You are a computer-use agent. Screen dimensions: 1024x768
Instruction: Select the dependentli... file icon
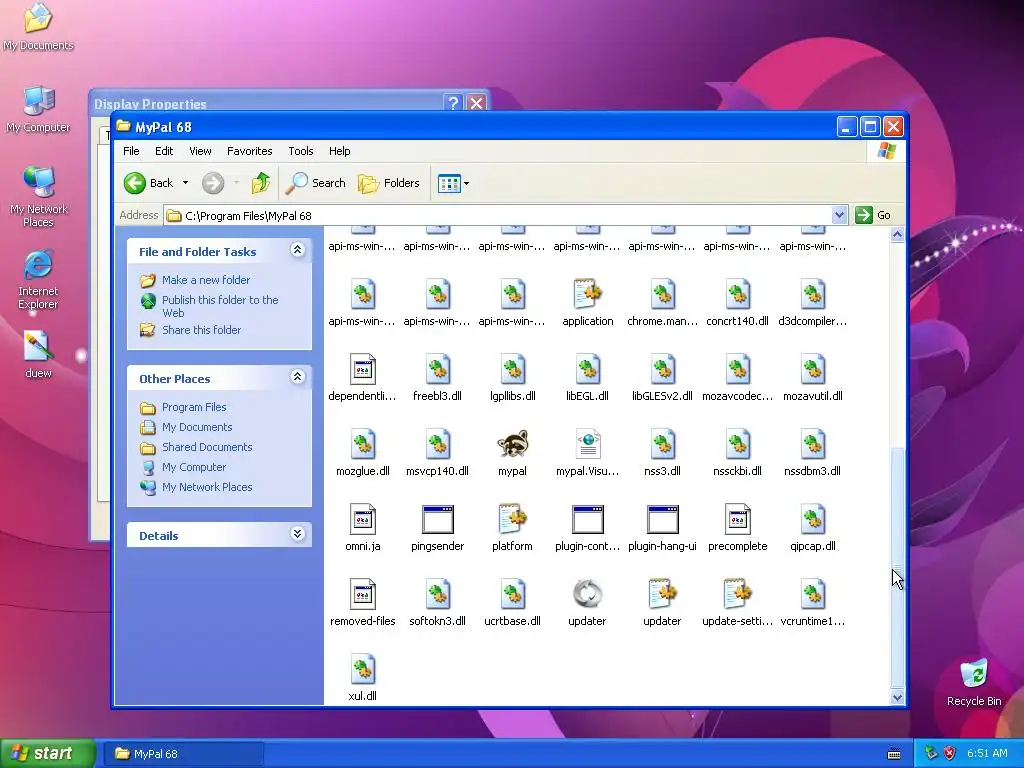click(x=362, y=370)
